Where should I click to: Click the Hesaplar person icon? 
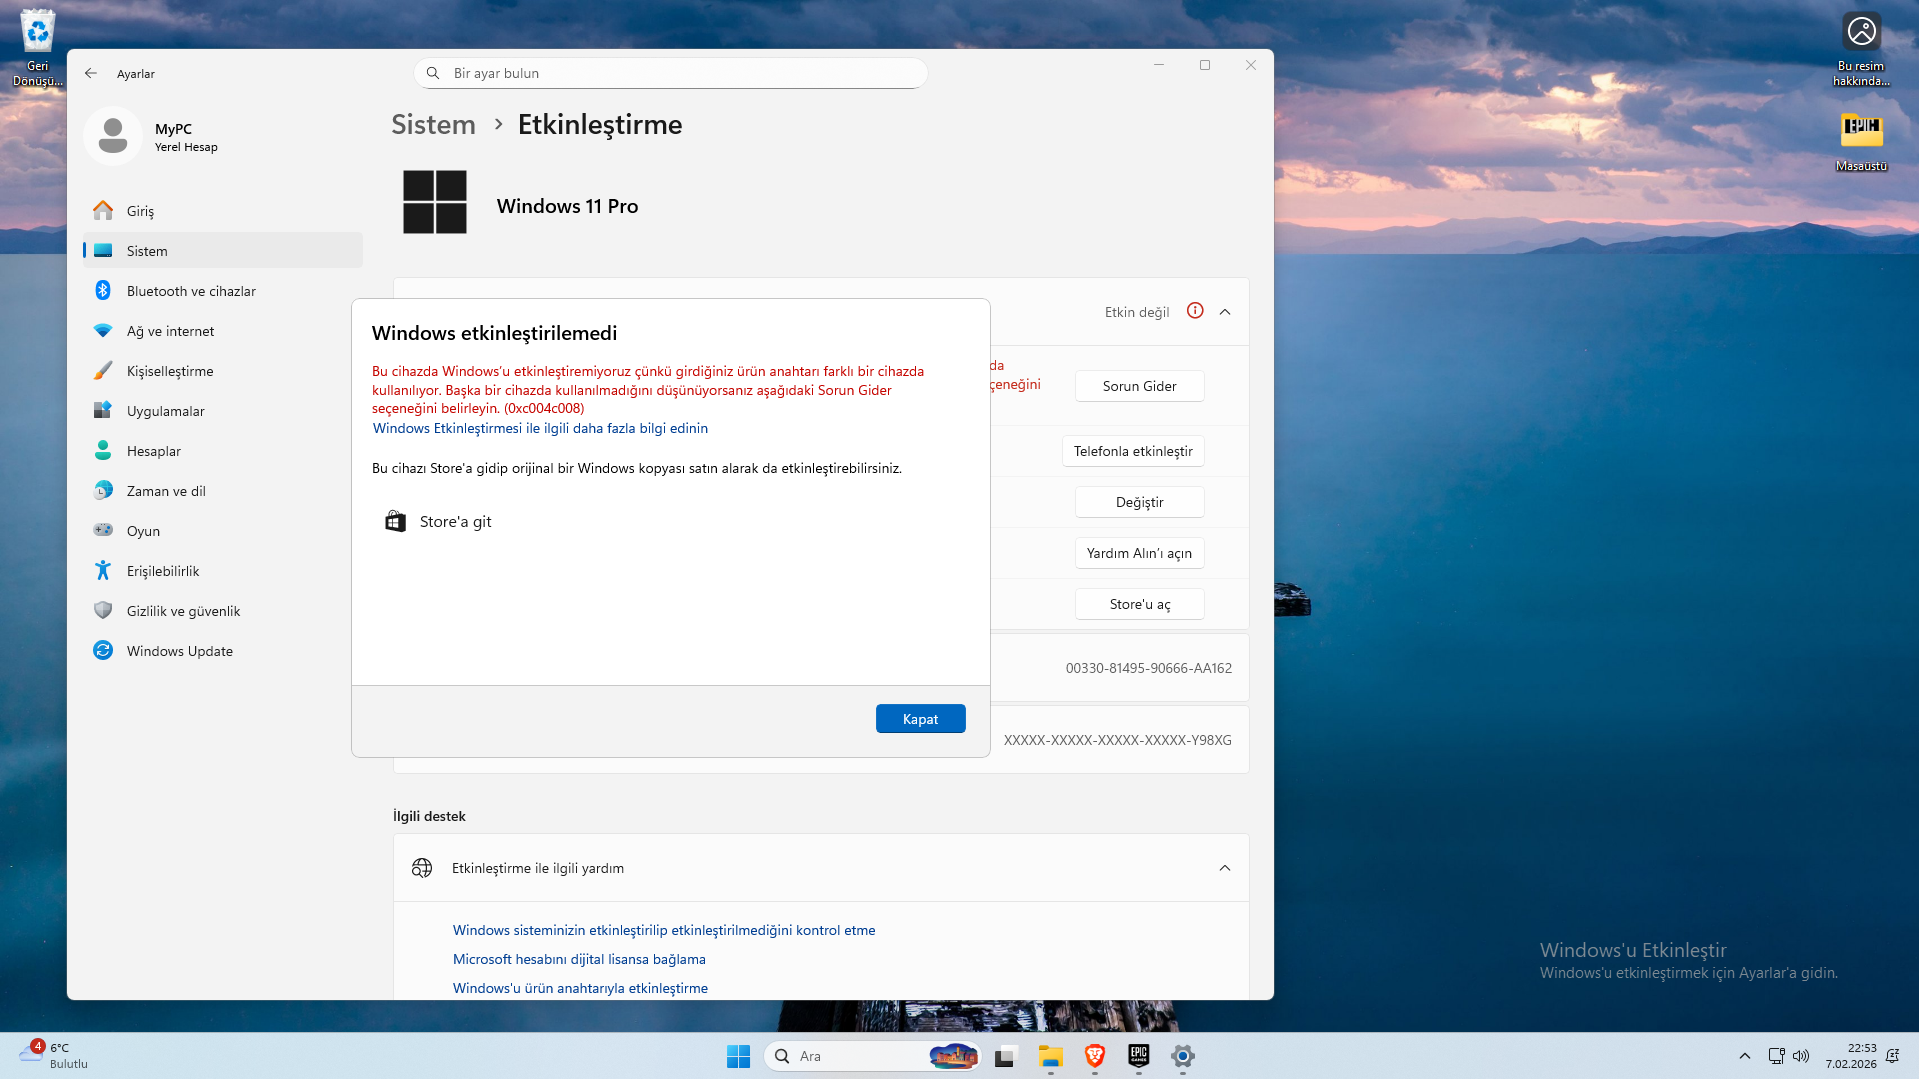[x=103, y=451]
